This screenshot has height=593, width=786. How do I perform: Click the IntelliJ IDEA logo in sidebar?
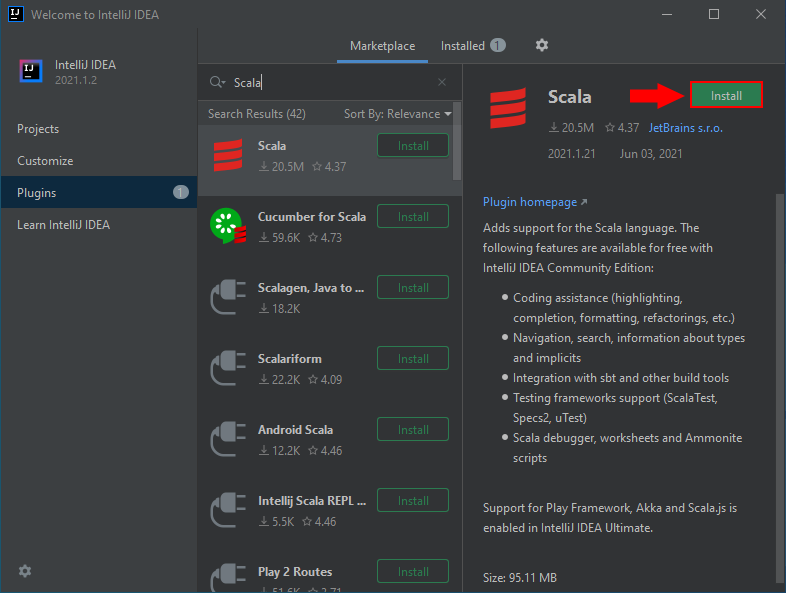31,71
